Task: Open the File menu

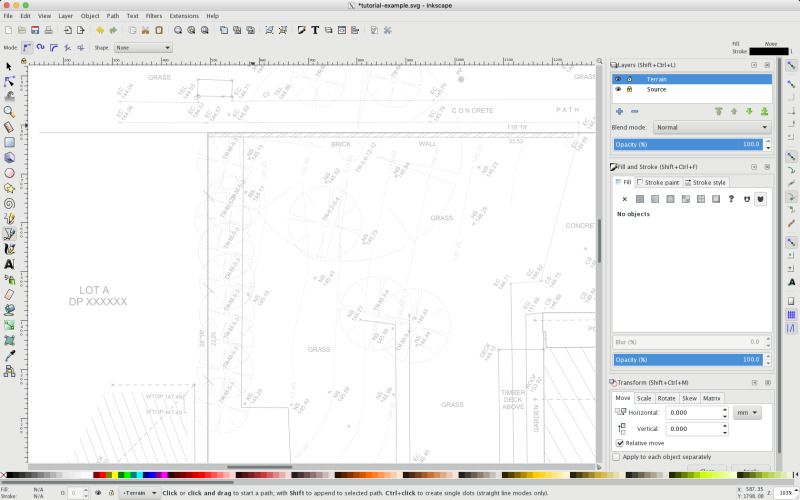Action: [8, 16]
